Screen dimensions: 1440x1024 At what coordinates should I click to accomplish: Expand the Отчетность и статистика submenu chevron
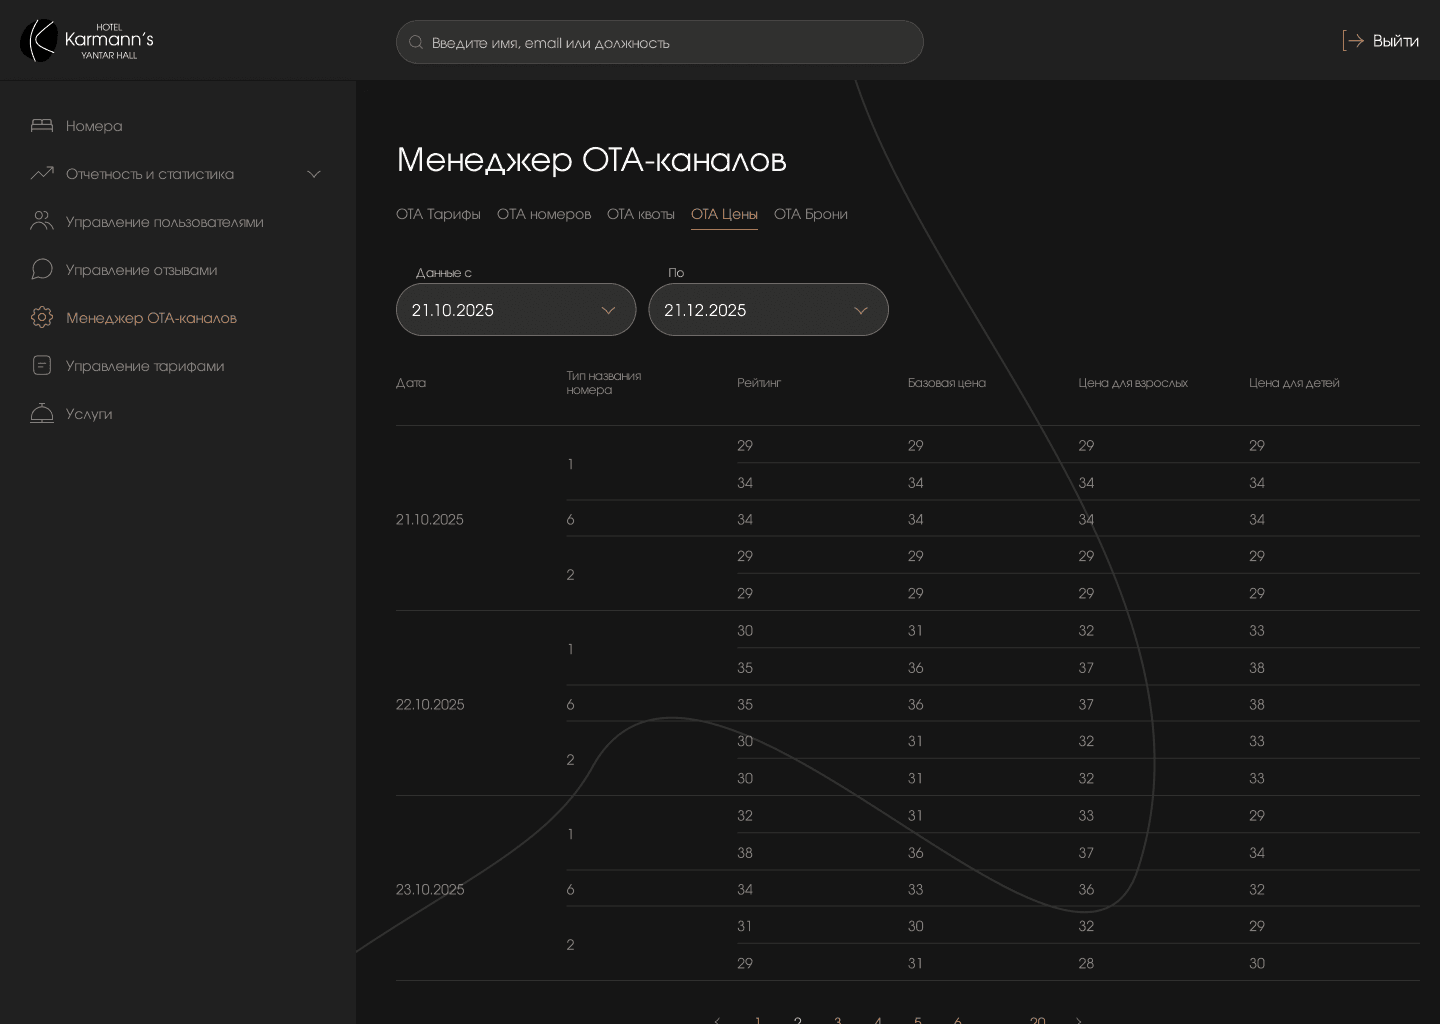(x=314, y=174)
